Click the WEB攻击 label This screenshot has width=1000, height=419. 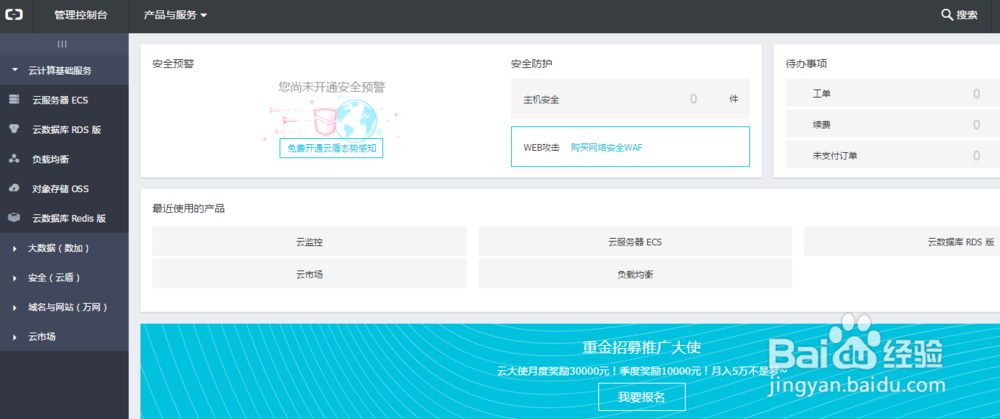pos(541,147)
